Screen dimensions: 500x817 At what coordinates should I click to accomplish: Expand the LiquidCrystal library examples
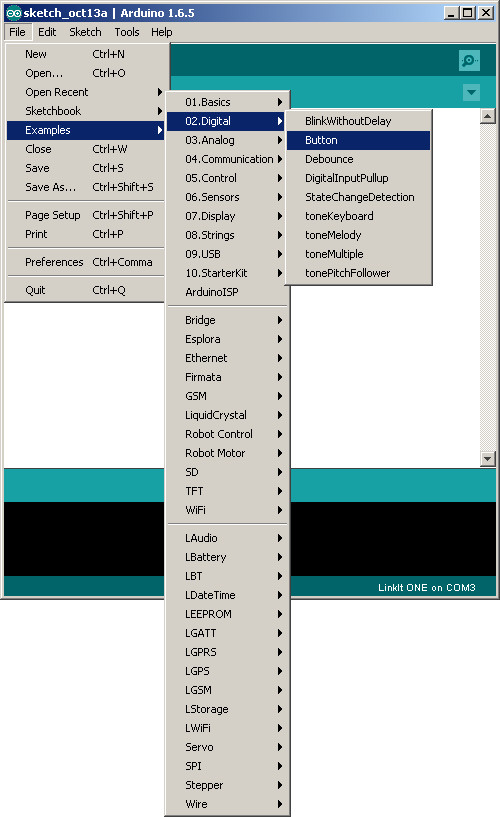pos(227,415)
